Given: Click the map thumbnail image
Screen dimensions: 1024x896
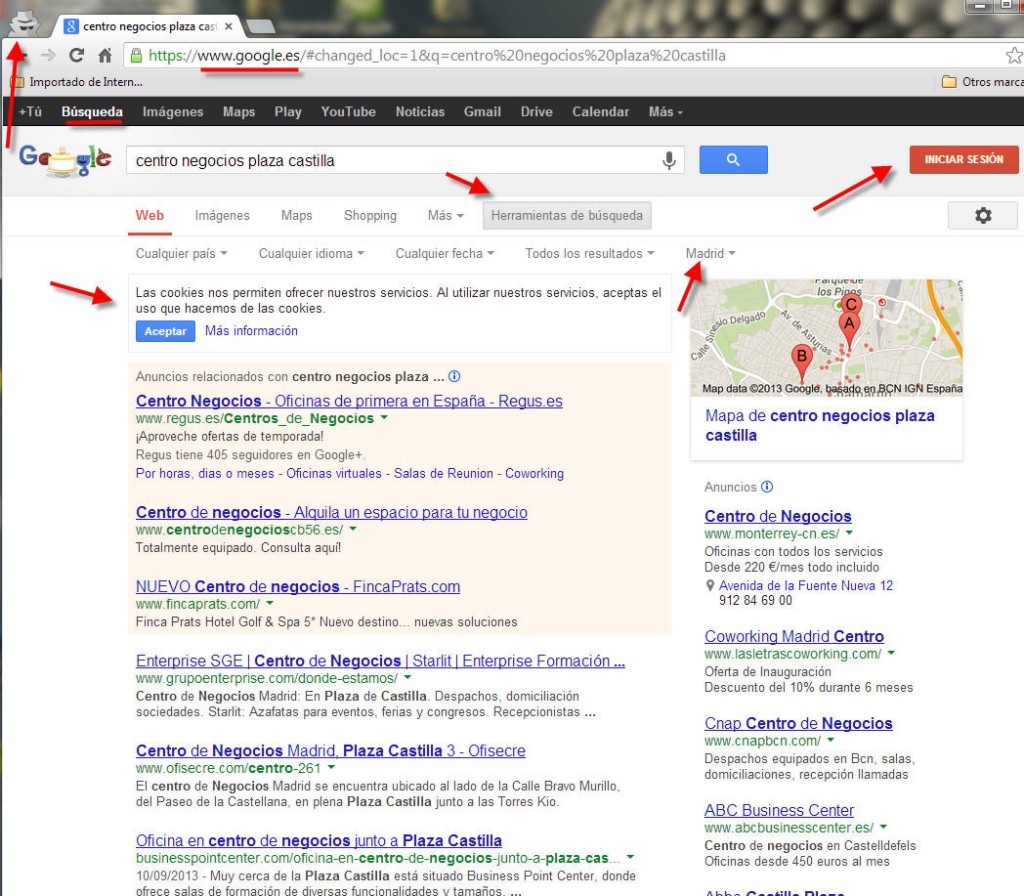Looking at the screenshot, I should click(826, 337).
